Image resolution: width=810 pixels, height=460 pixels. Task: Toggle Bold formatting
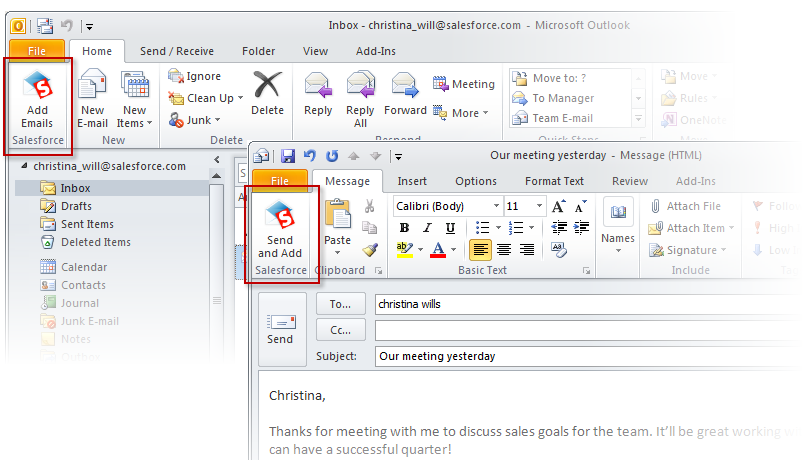tap(404, 228)
